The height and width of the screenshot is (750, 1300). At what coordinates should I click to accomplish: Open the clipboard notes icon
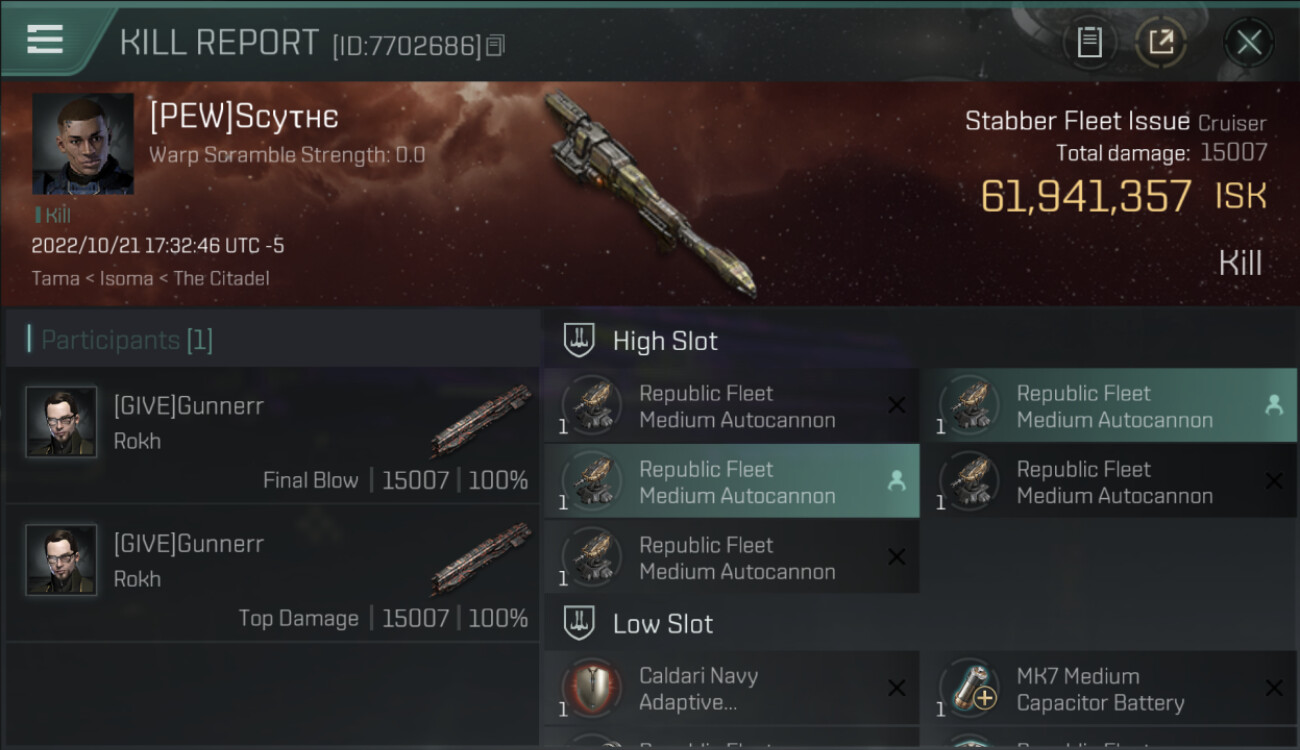1090,43
